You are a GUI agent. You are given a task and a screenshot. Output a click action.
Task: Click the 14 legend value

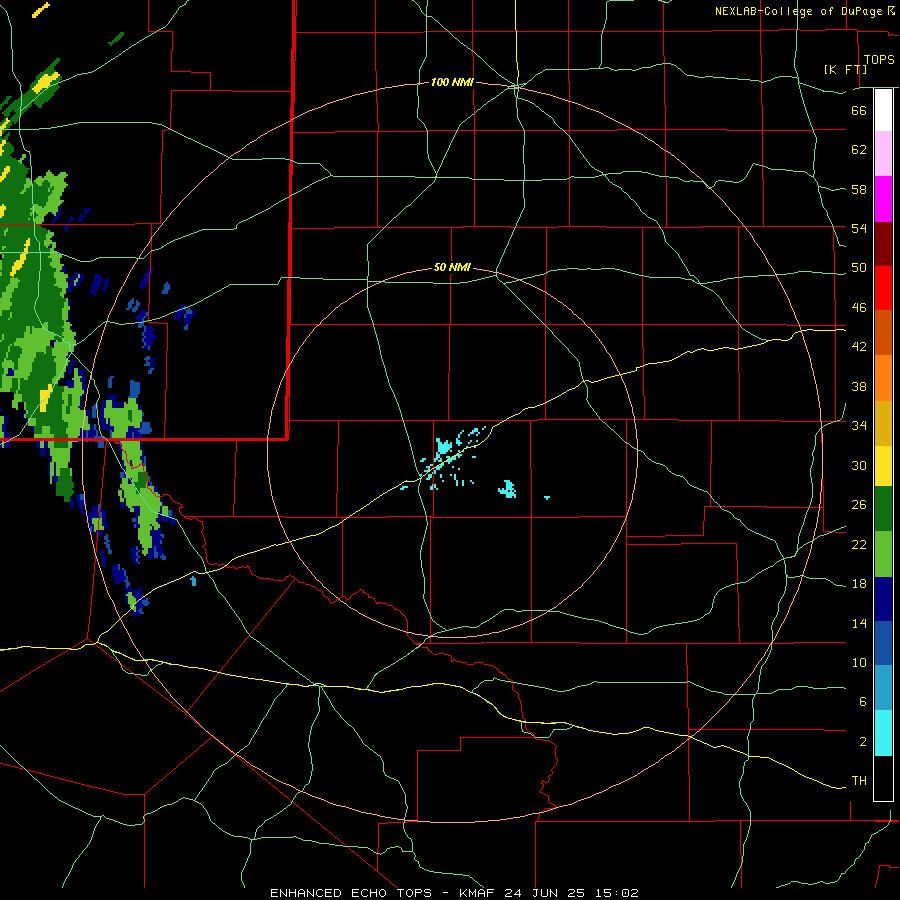pos(859,623)
